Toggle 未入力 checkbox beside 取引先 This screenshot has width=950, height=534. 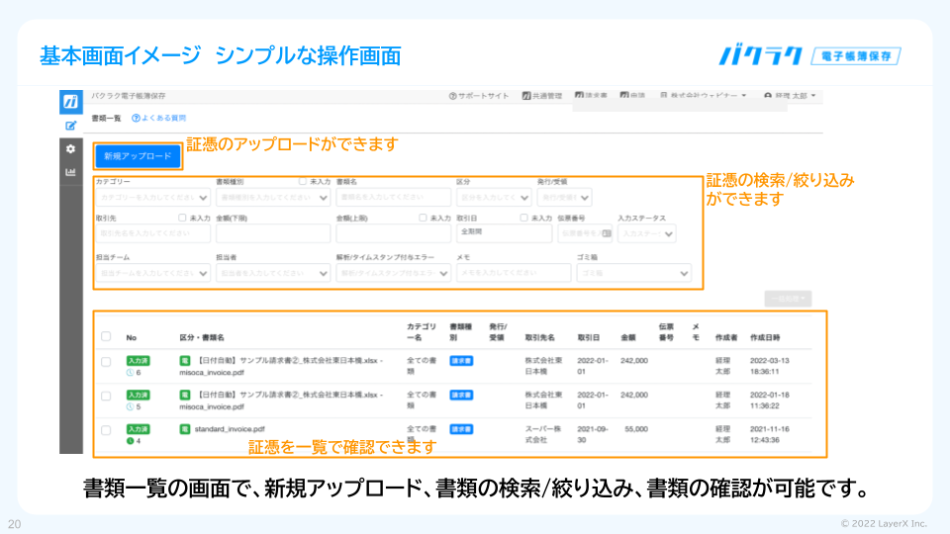pyautogui.click(x=182, y=218)
